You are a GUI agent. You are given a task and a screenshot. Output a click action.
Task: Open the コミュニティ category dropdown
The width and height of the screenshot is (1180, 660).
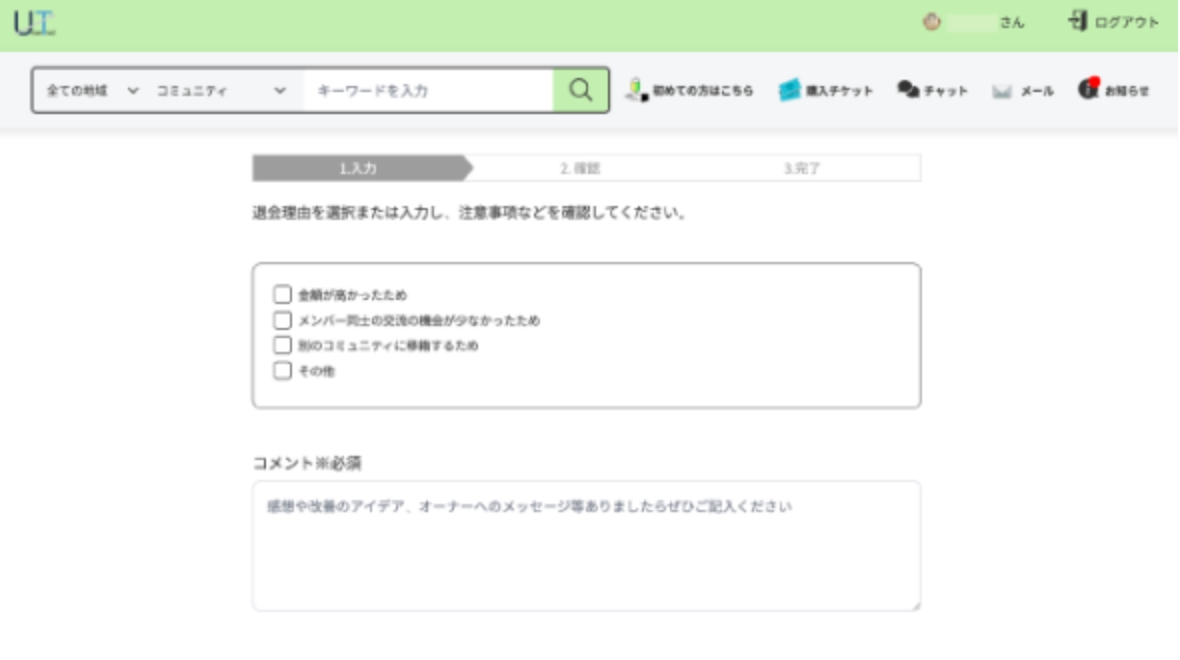(220, 90)
